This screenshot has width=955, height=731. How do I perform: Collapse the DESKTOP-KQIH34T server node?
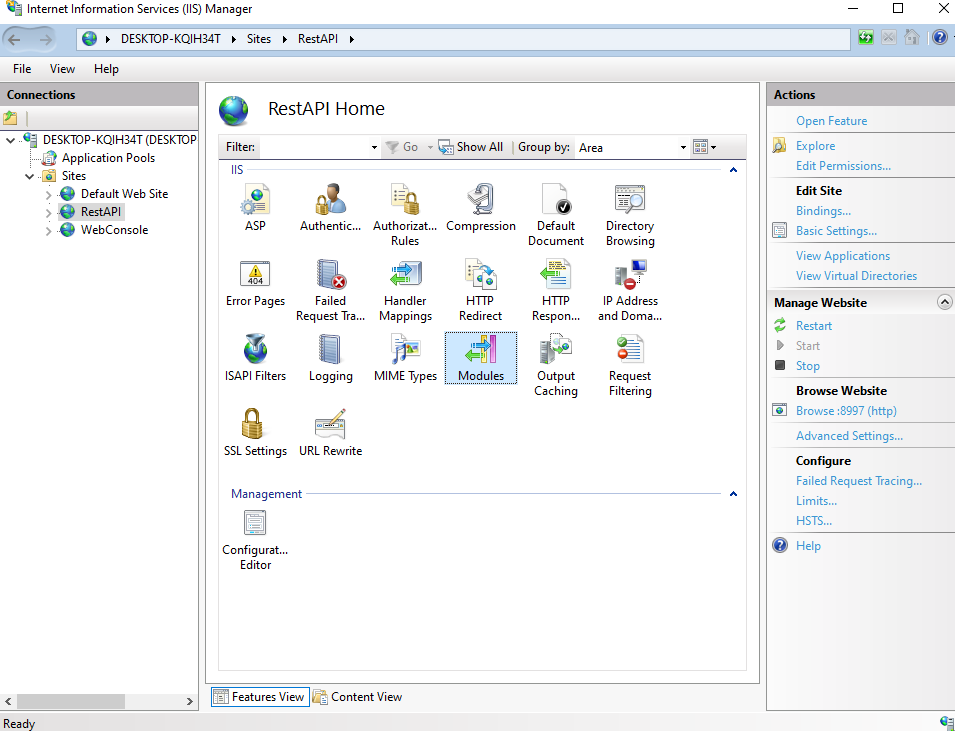10,140
